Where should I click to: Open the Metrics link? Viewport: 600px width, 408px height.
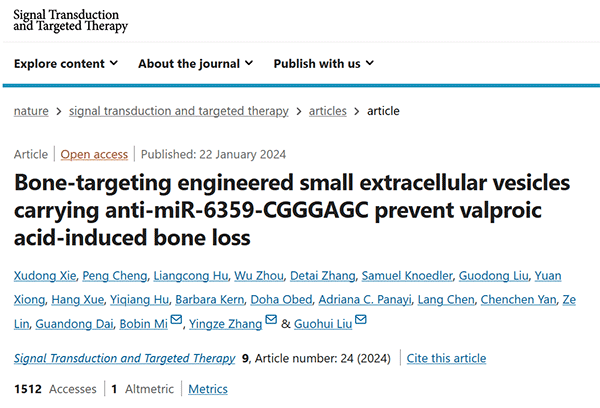[208, 388]
